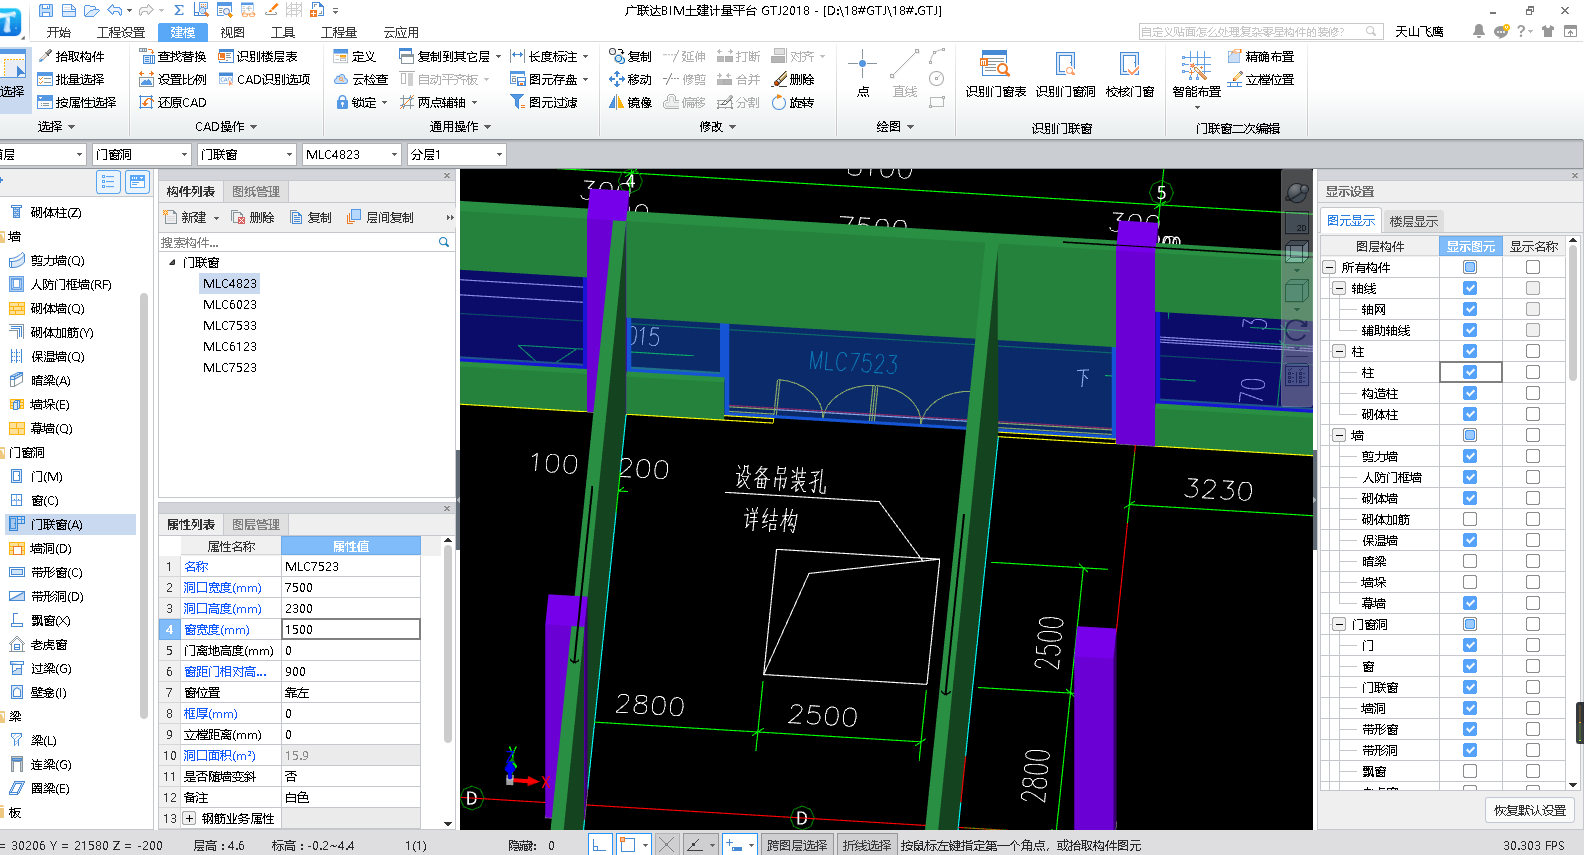Select 门(M) in navigation tree
Viewport: 1584px width, 855px height.
pos(47,477)
